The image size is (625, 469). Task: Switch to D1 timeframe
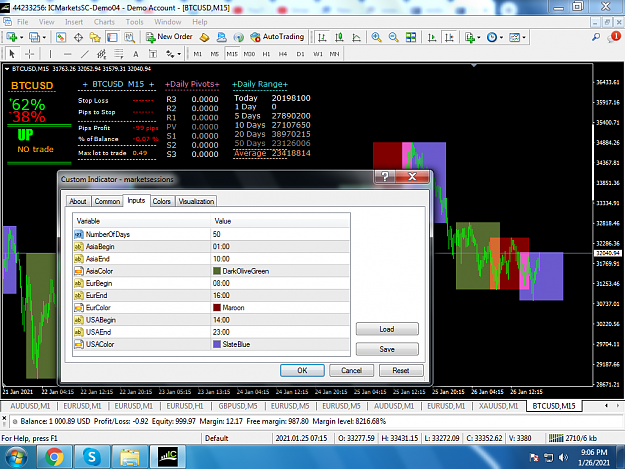pyautogui.click(x=300, y=54)
